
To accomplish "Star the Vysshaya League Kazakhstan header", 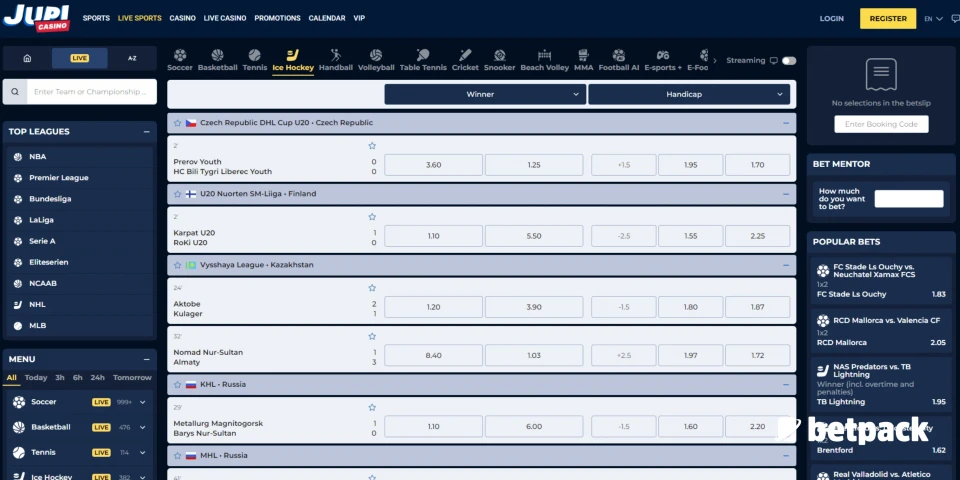I will 178,265.
